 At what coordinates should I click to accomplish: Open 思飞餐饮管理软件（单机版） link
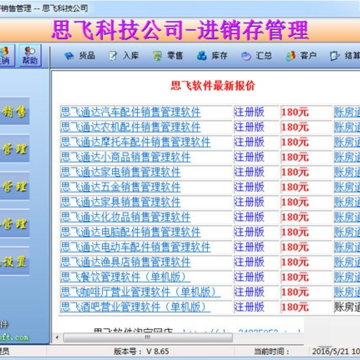click(x=125, y=277)
